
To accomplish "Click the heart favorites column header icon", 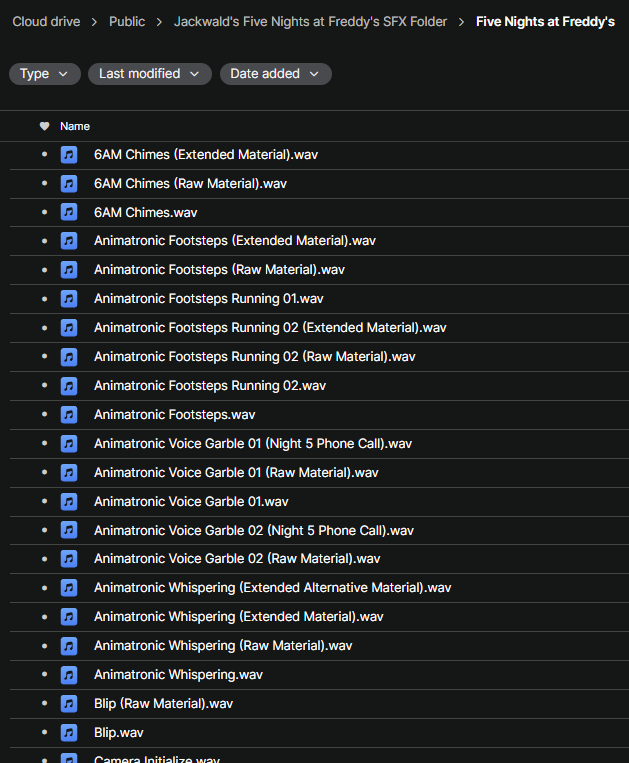I will pyautogui.click(x=44, y=127).
